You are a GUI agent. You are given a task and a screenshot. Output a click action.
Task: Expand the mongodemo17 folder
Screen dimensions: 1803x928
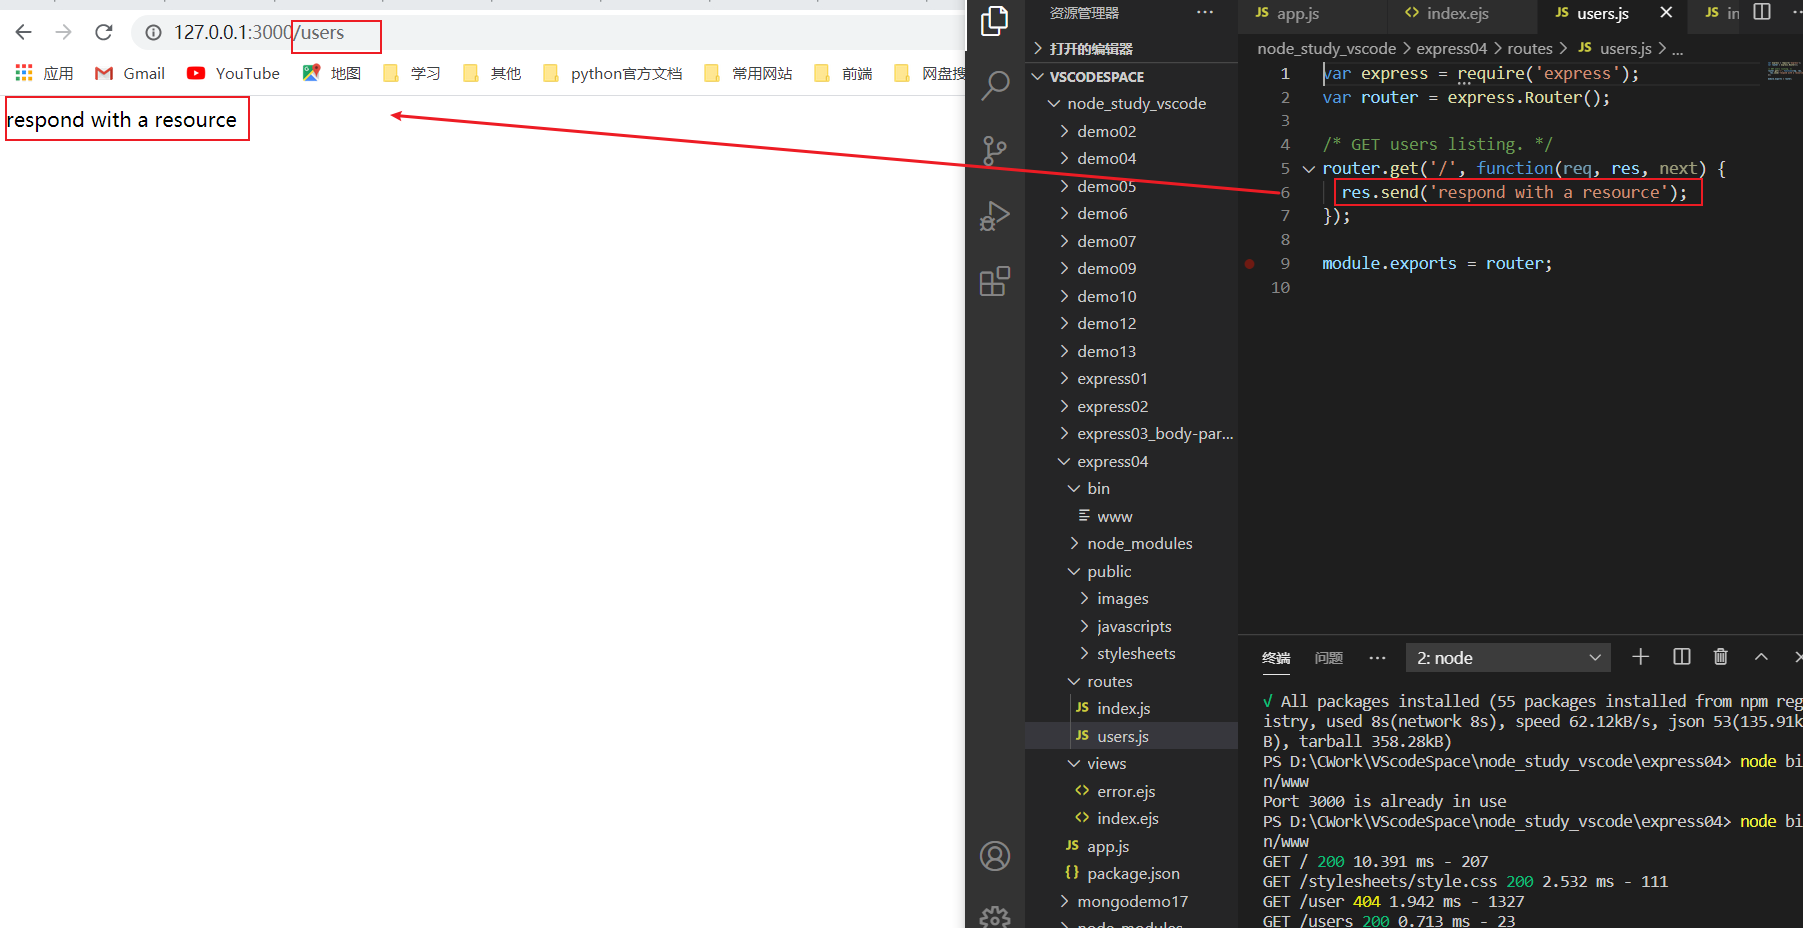pyautogui.click(x=1131, y=901)
